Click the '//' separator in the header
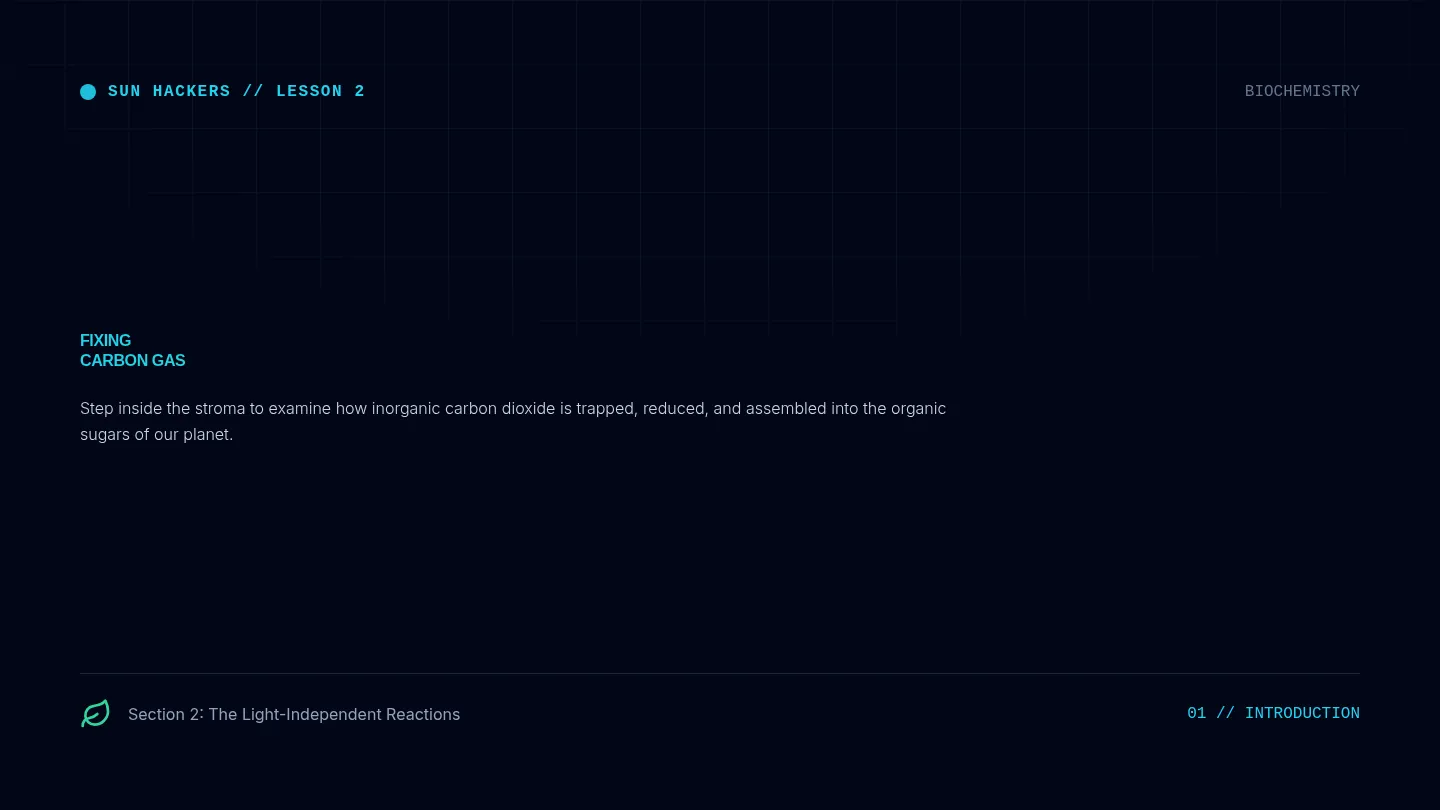The width and height of the screenshot is (1440, 810). point(253,91)
